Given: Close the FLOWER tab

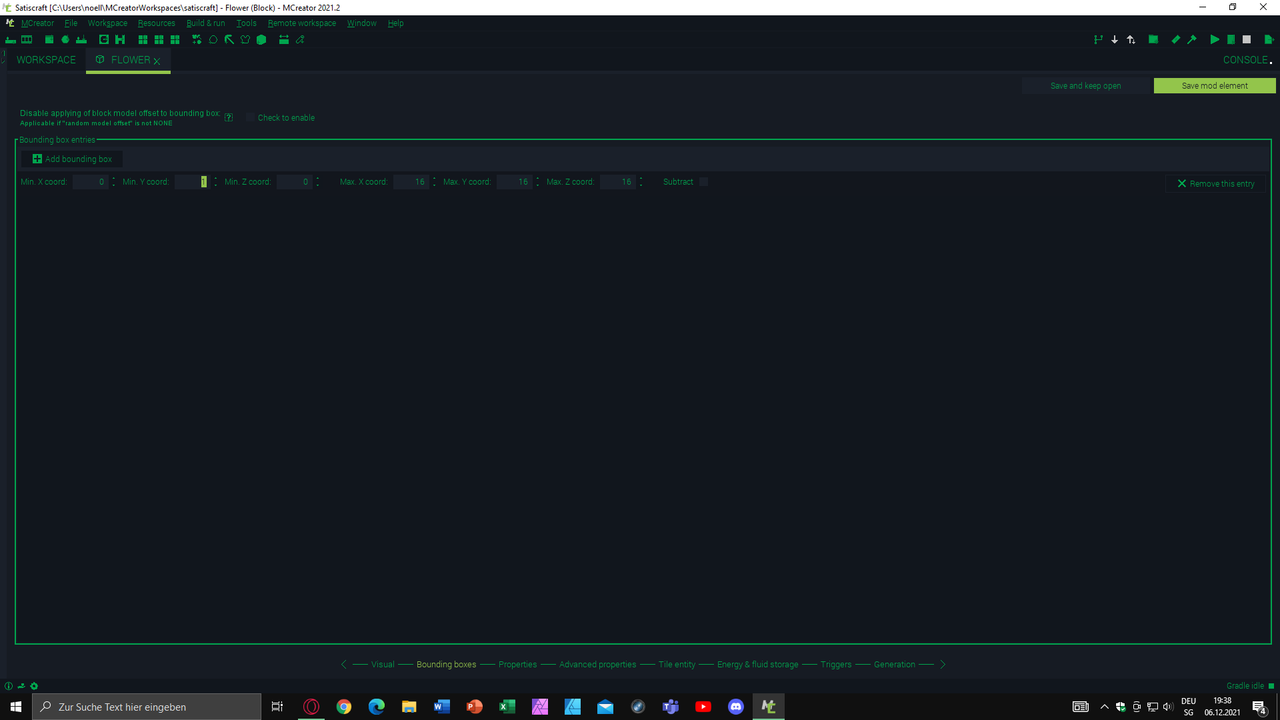Looking at the screenshot, I should point(157,61).
